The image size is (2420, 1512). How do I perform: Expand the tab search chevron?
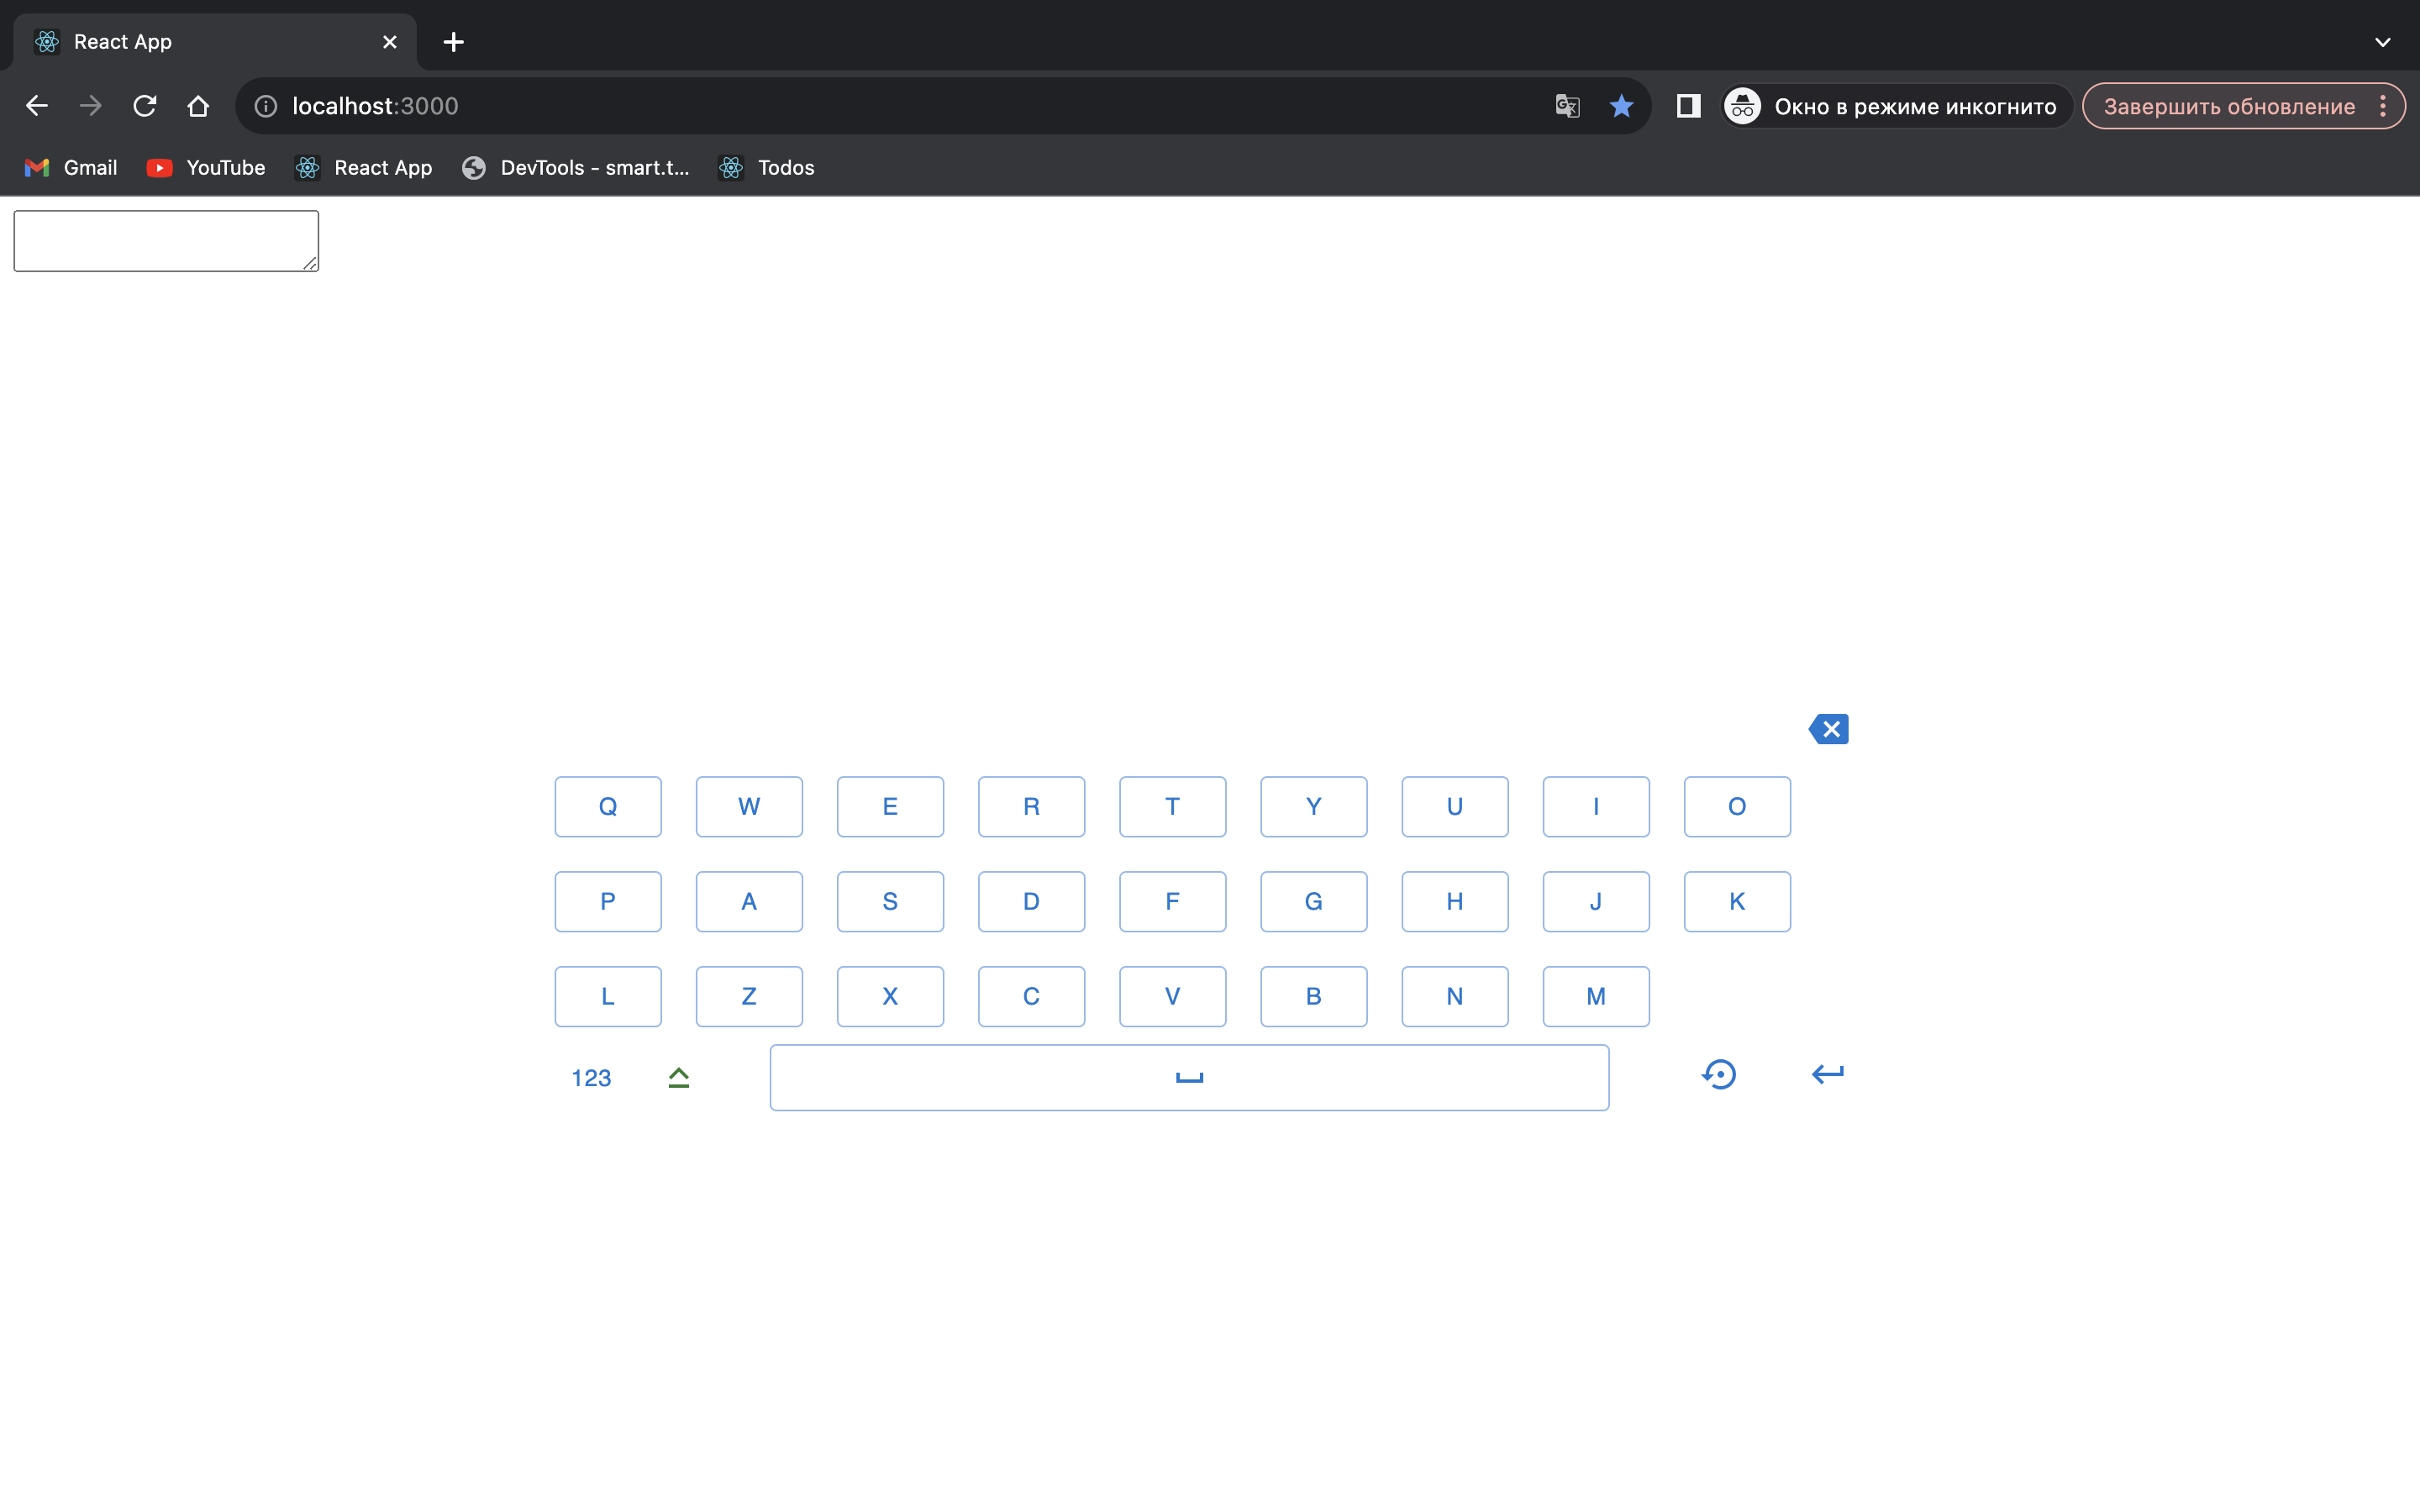[2382, 42]
